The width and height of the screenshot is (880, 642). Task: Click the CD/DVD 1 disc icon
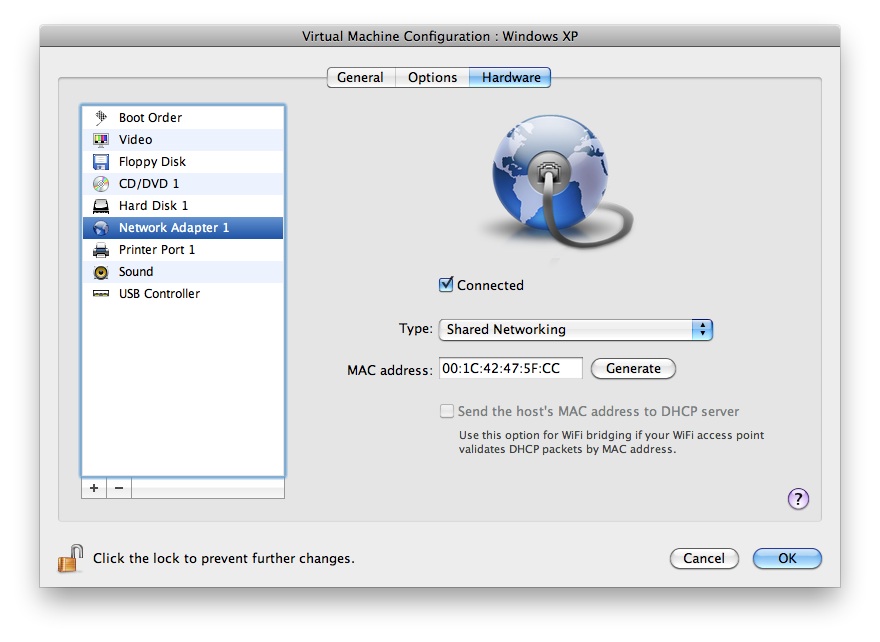pyautogui.click(x=101, y=184)
